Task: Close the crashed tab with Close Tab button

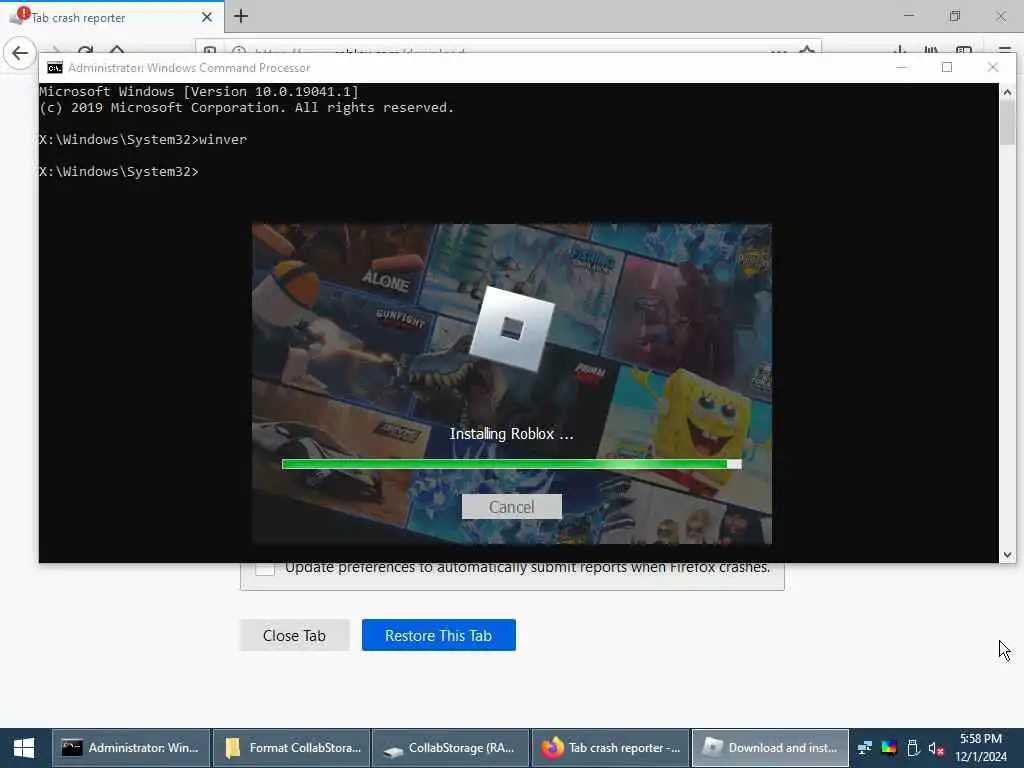Action: tap(294, 635)
